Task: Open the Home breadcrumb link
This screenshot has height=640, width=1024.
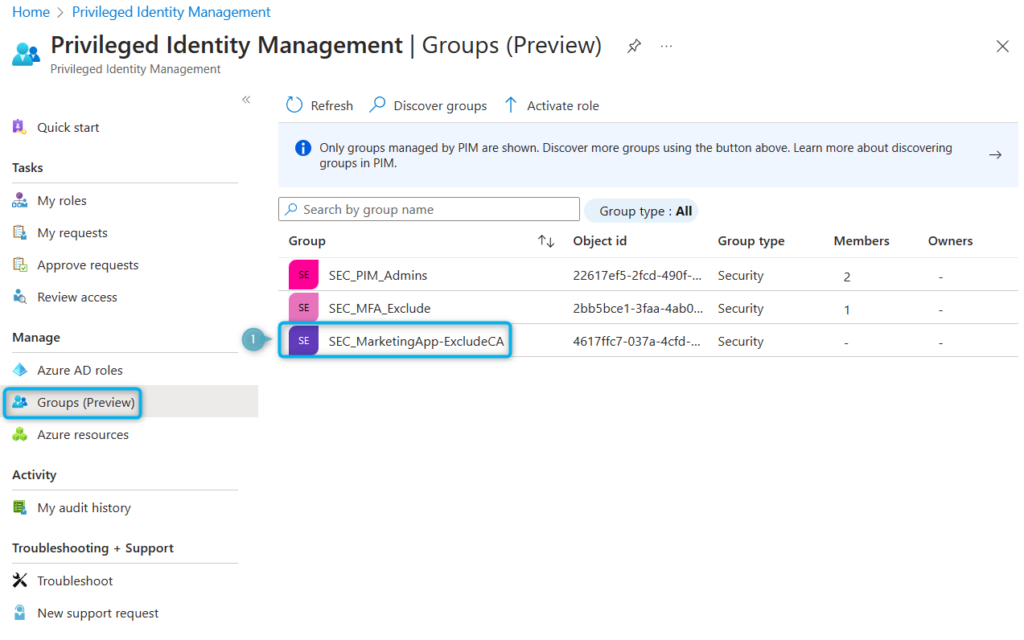Action: [x=29, y=11]
